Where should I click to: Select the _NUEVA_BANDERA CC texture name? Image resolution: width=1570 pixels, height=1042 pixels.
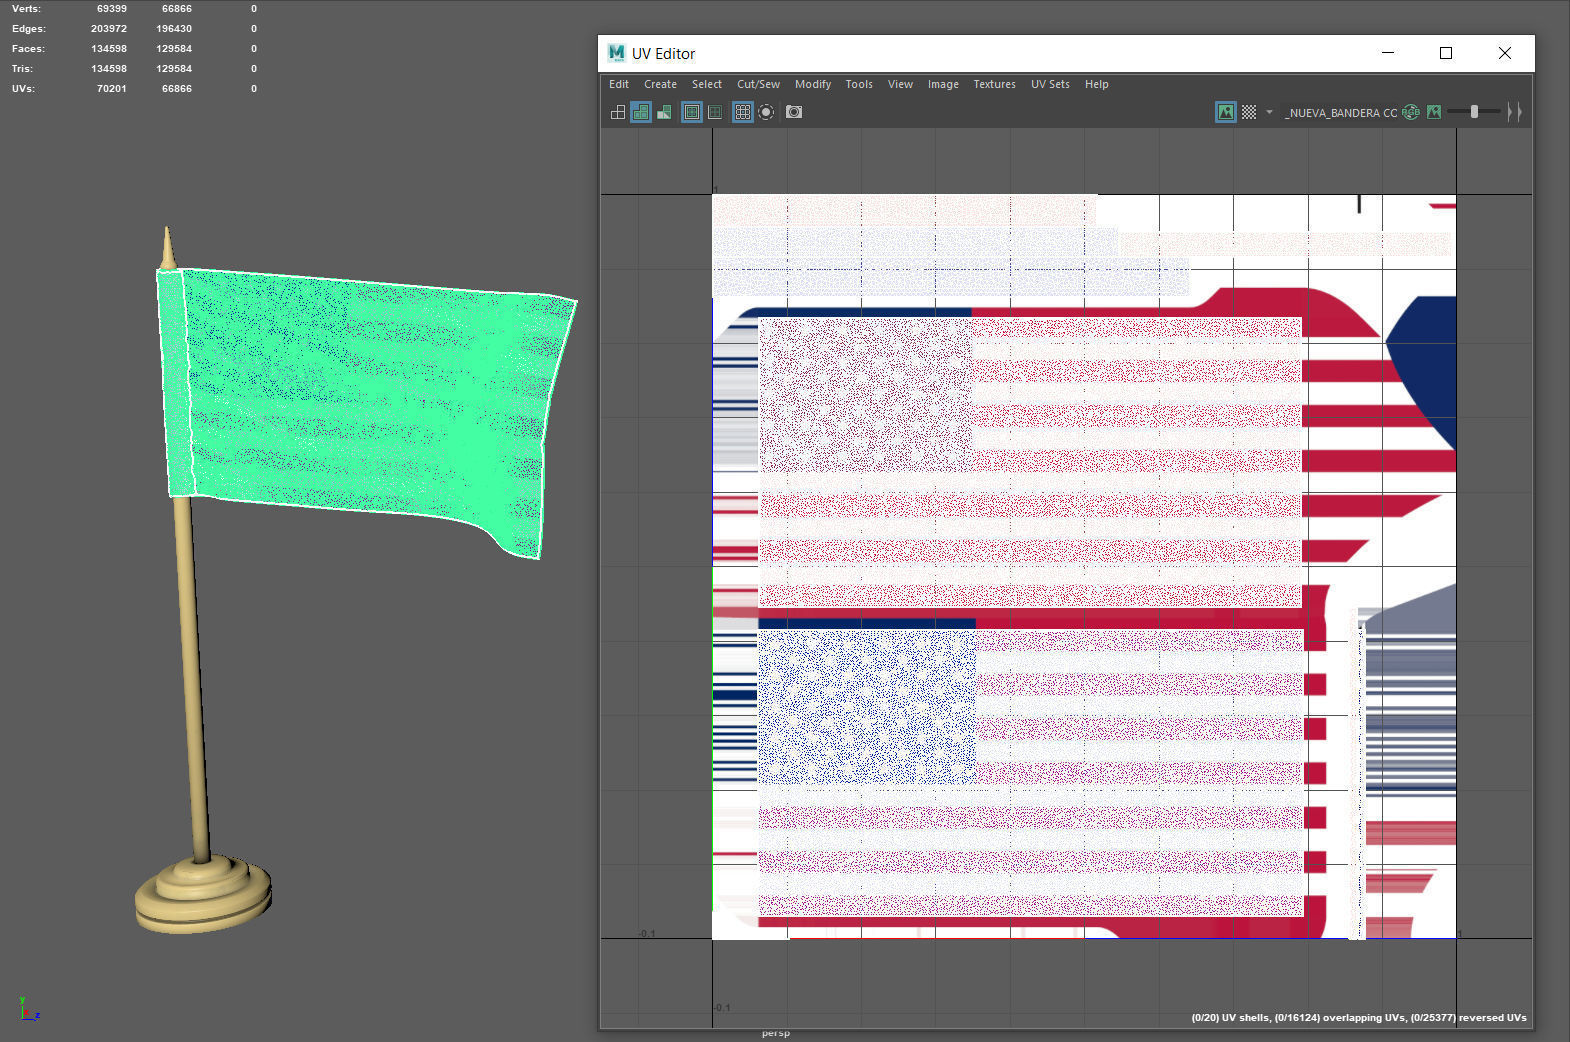tap(1341, 113)
